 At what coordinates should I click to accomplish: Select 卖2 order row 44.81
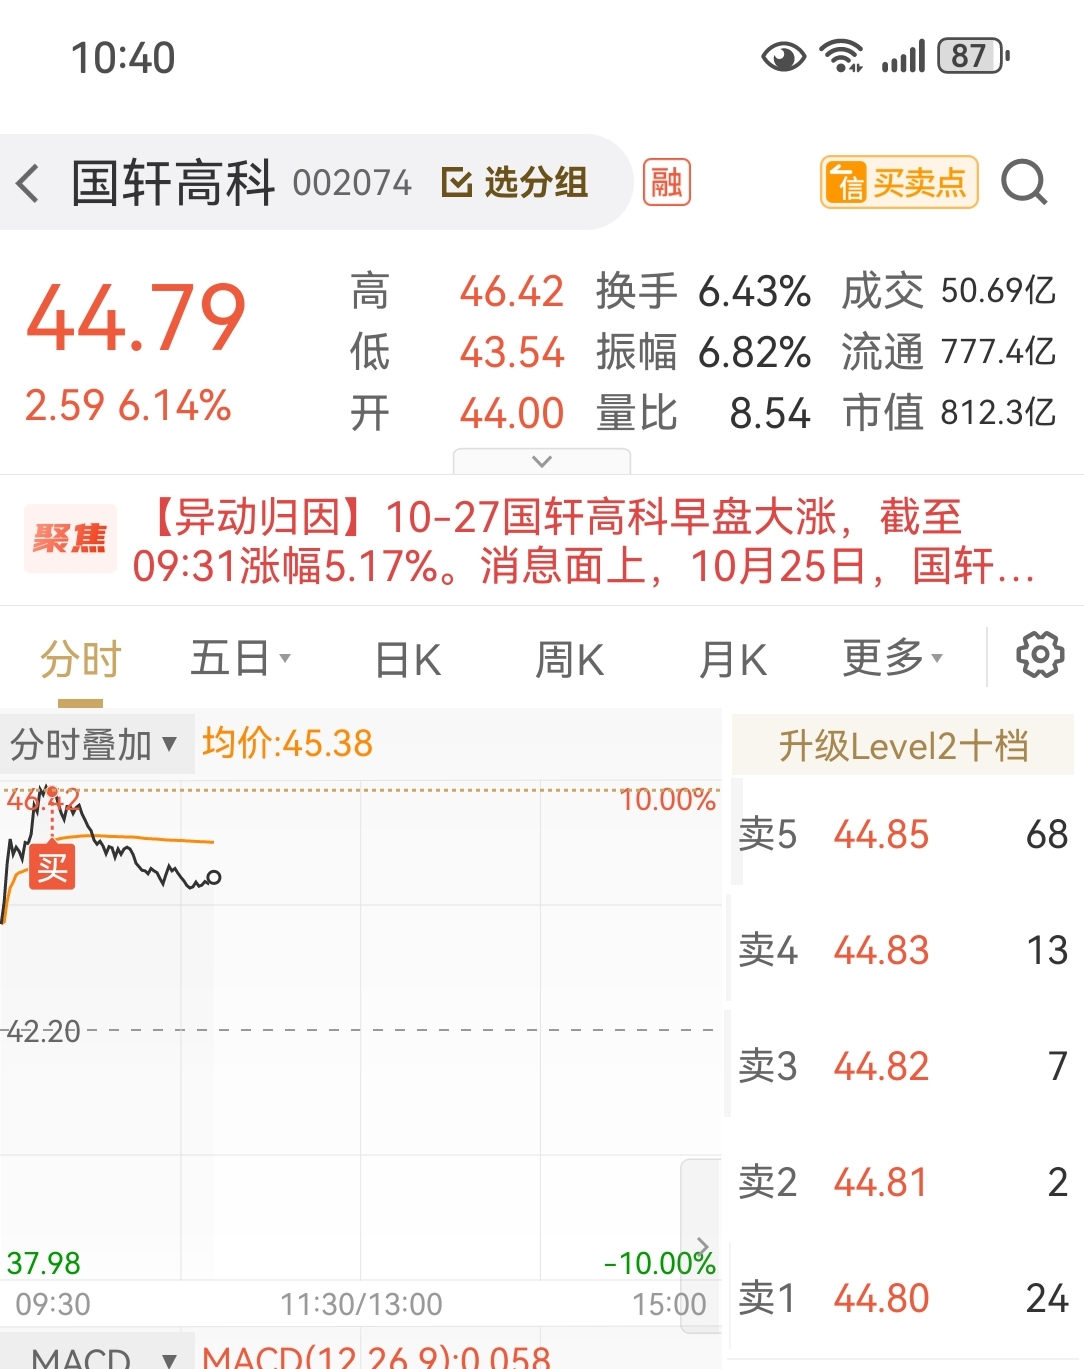click(x=903, y=1182)
